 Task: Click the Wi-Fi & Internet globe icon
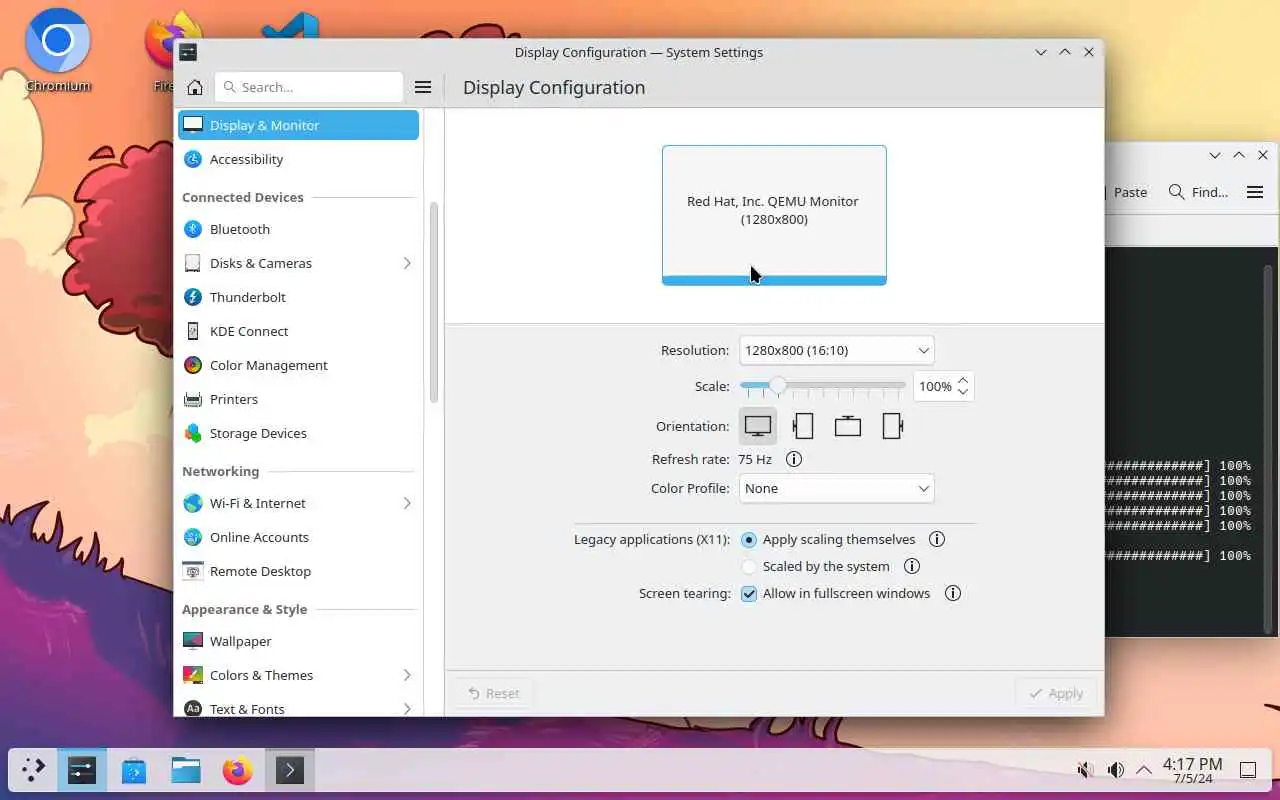193,503
